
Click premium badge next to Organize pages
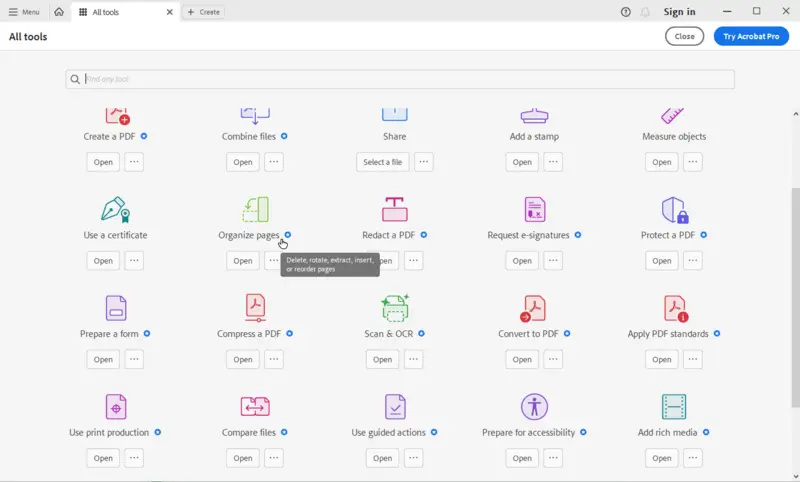(288, 235)
